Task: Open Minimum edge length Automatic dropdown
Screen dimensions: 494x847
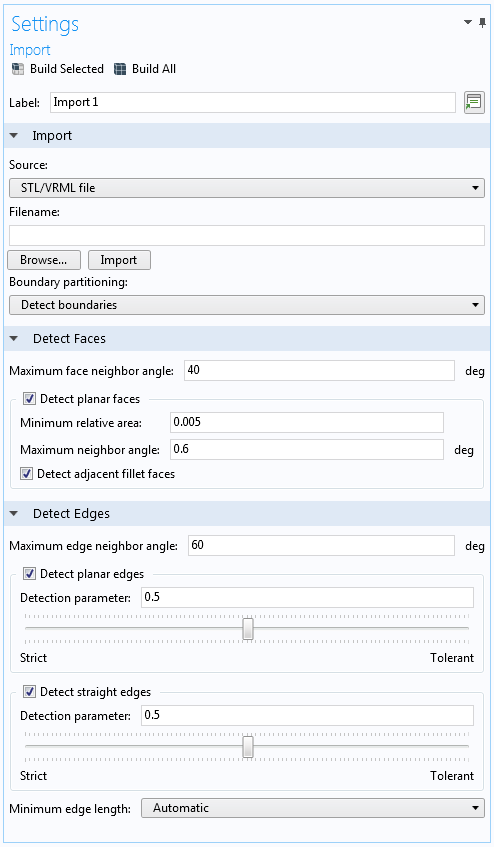Action: click(x=313, y=808)
